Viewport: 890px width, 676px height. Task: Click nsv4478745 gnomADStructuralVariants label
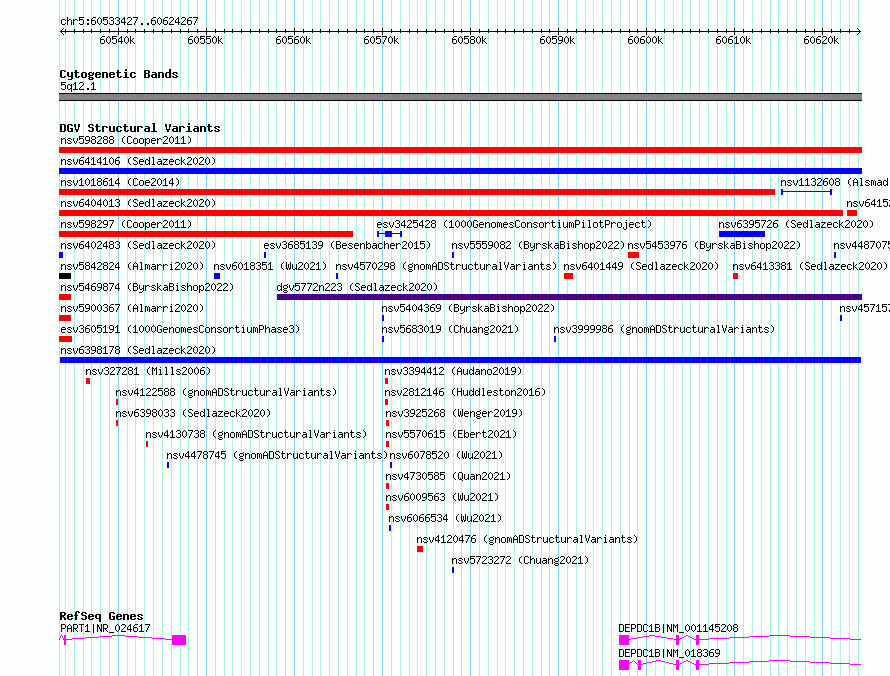coord(277,455)
